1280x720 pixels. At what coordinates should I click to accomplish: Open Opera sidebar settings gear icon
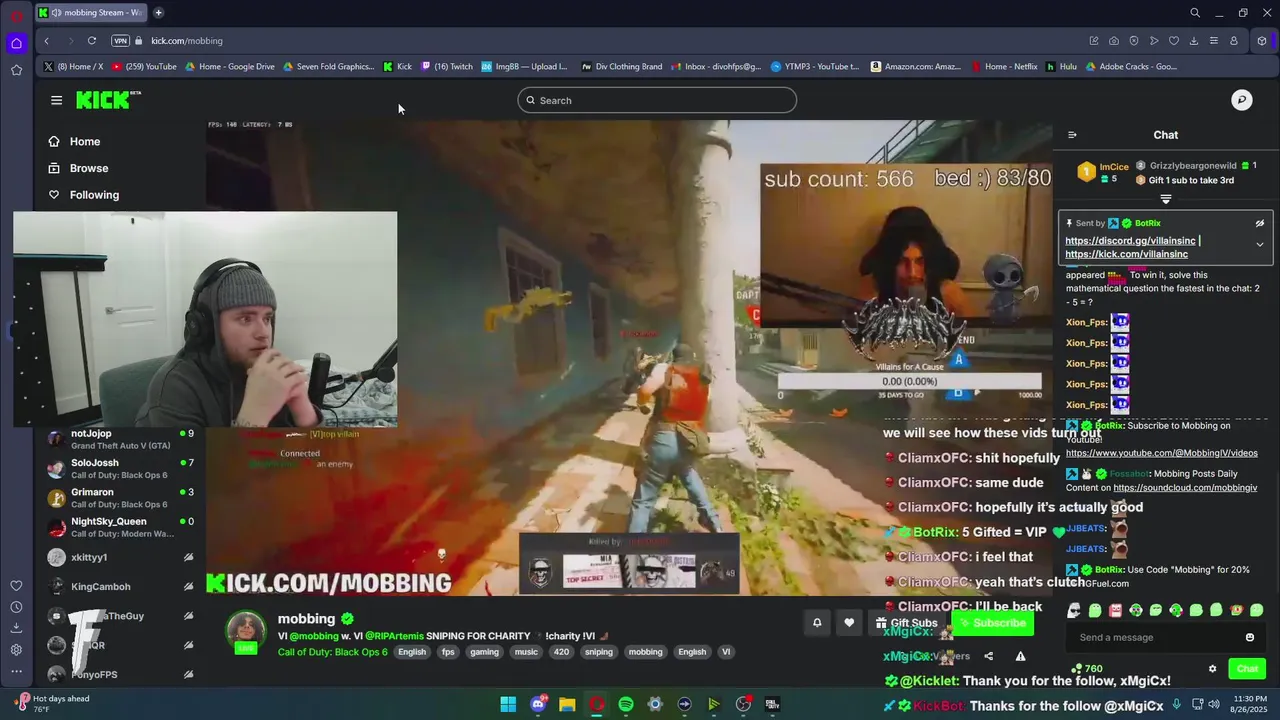[x=16, y=649]
